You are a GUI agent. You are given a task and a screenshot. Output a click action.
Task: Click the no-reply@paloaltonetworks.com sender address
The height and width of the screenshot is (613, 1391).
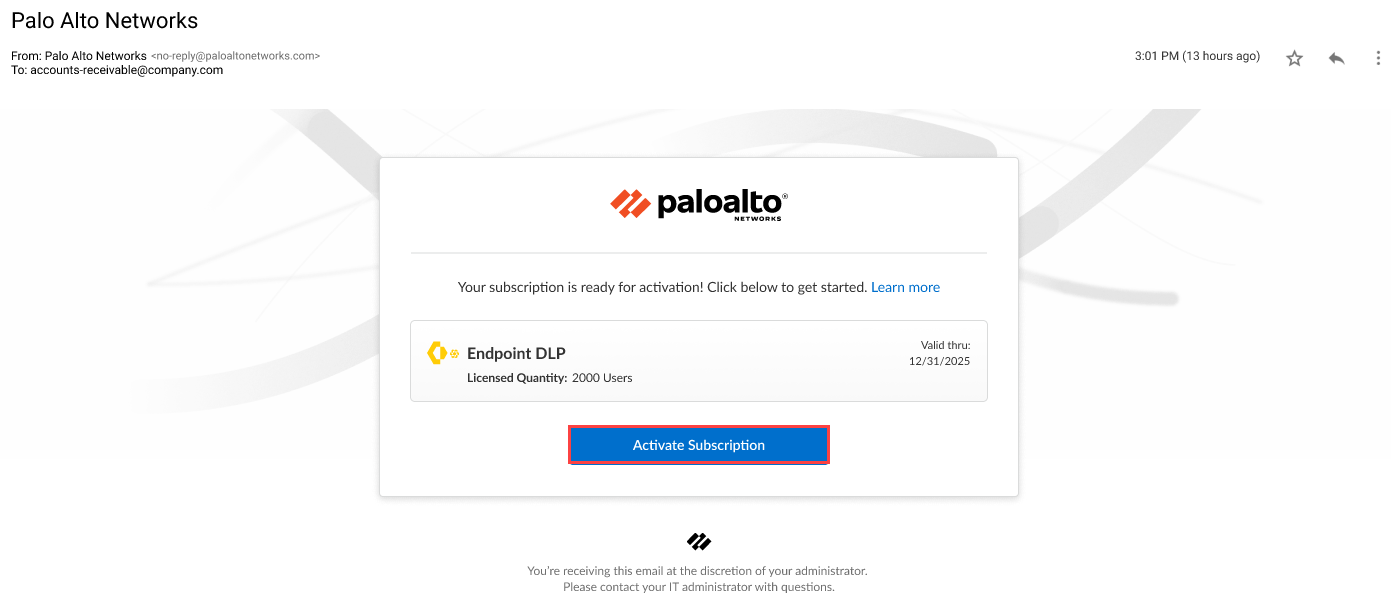(235, 56)
